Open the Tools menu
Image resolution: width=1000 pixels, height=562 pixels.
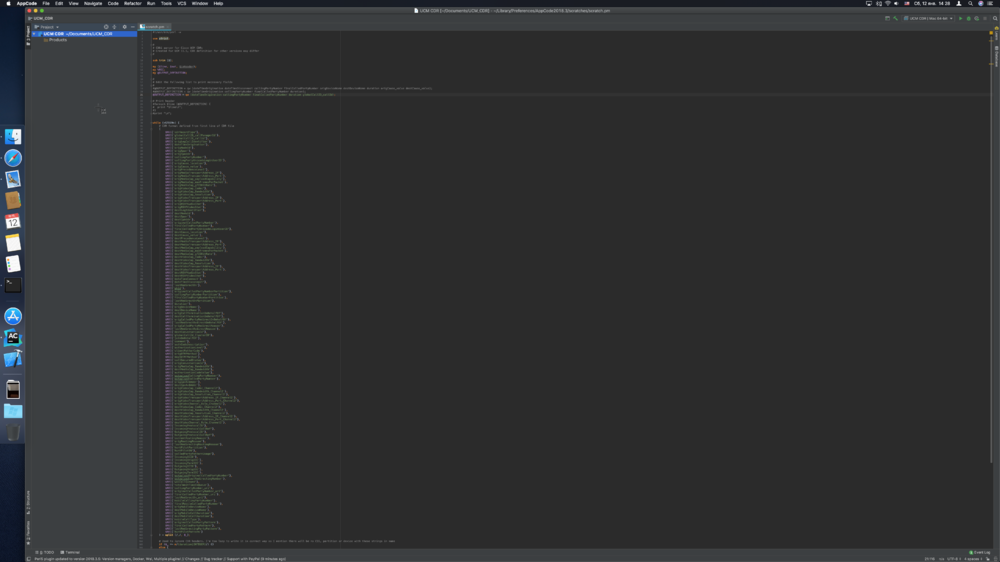(x=166, y=3)
